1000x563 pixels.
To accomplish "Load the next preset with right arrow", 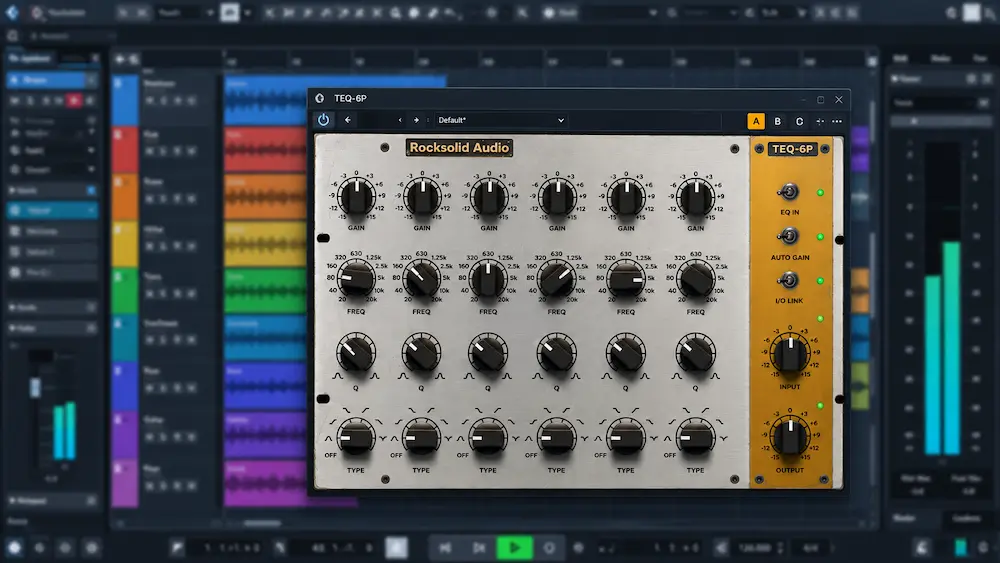I will point(416,120).
